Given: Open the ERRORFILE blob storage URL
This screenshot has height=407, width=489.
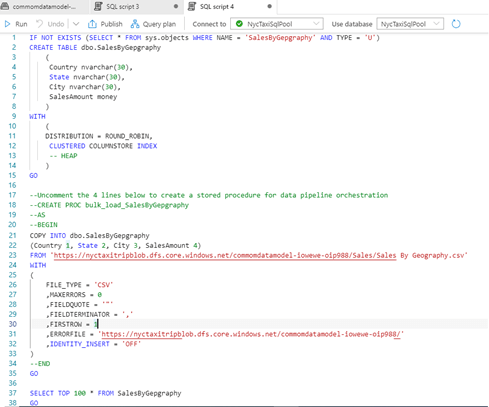Looking at the screenshot, I should (x=251, y=334).
